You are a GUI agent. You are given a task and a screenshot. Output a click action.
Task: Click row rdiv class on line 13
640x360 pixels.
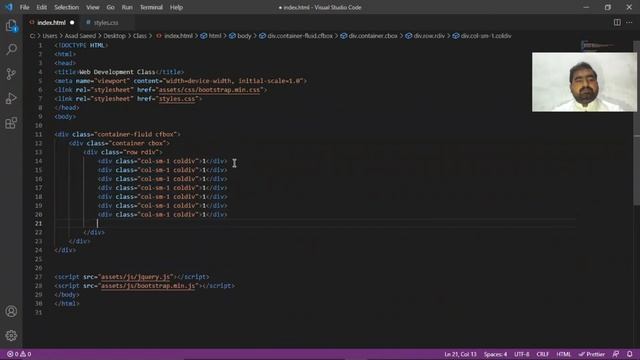[x=141, y=152]
